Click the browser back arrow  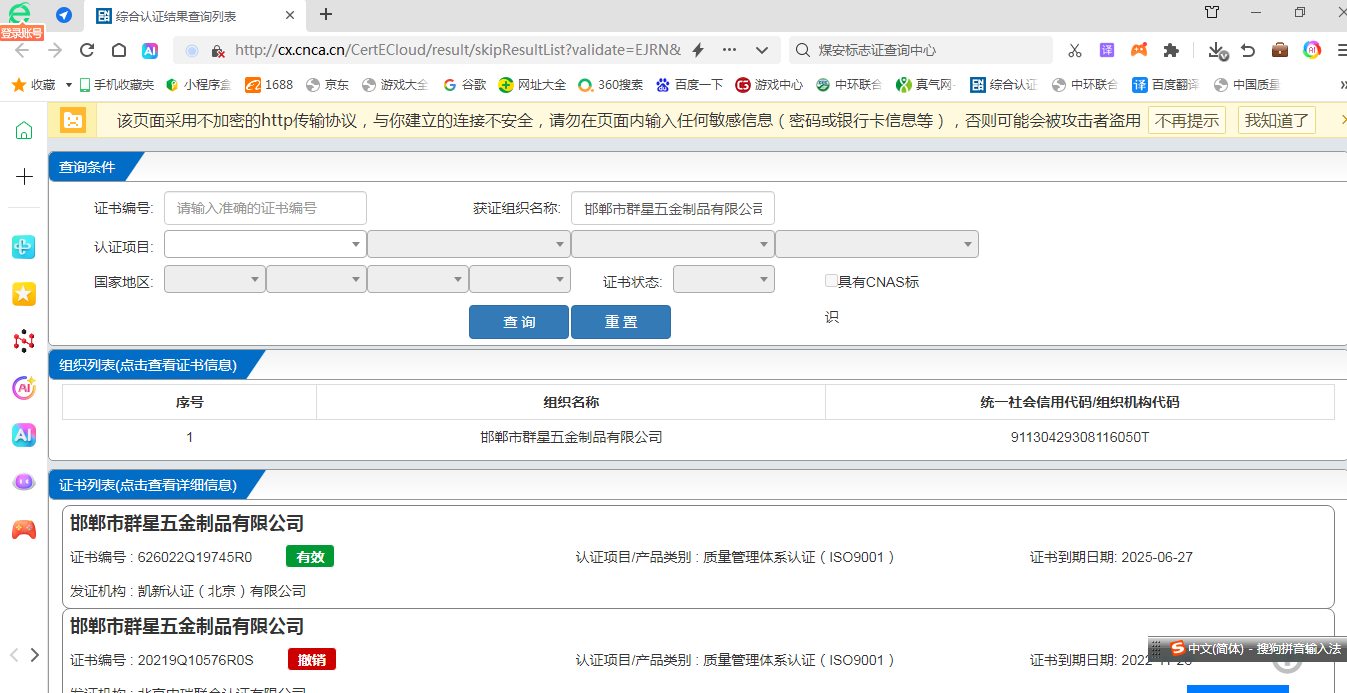[22, 50]
